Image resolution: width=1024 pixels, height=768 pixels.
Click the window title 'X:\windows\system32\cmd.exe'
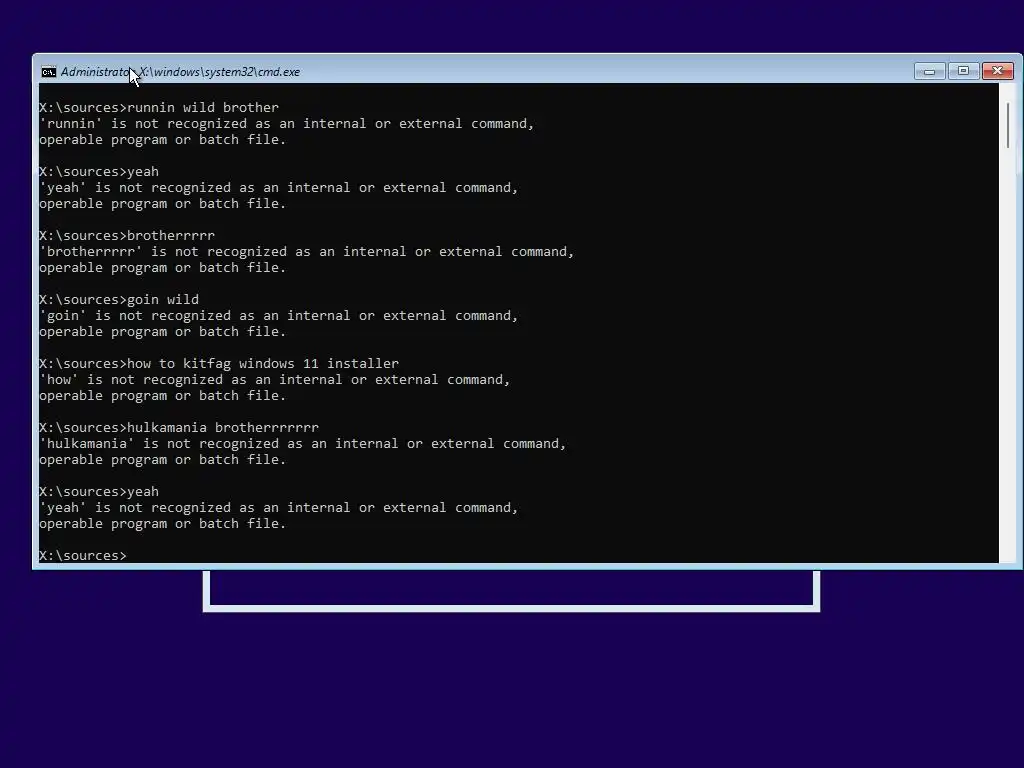(x=219, y=72)
